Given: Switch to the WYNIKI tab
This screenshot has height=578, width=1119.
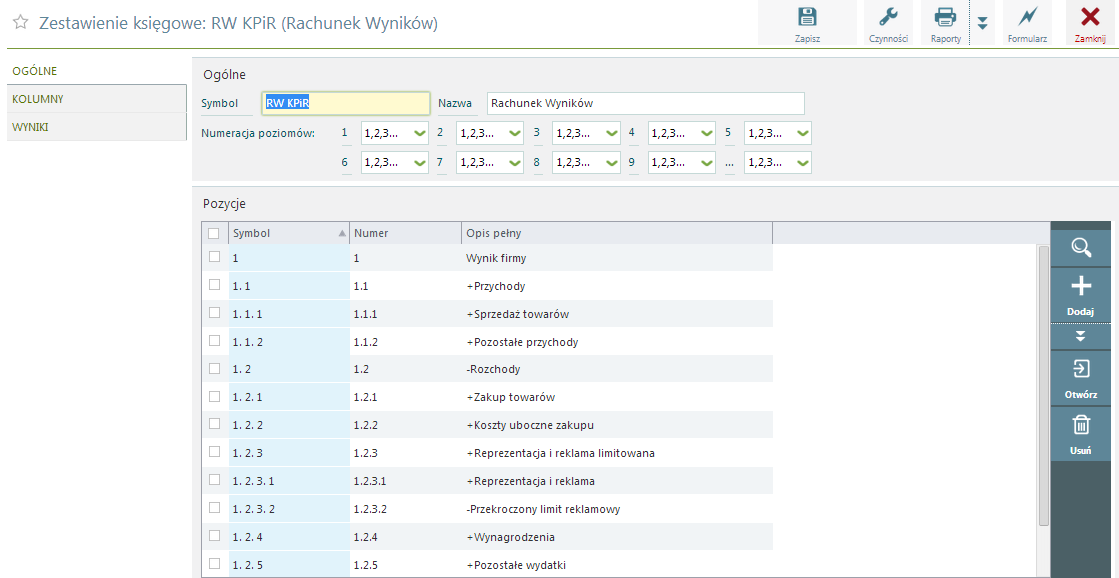Looking at the screenshot, I should [97, 127].
